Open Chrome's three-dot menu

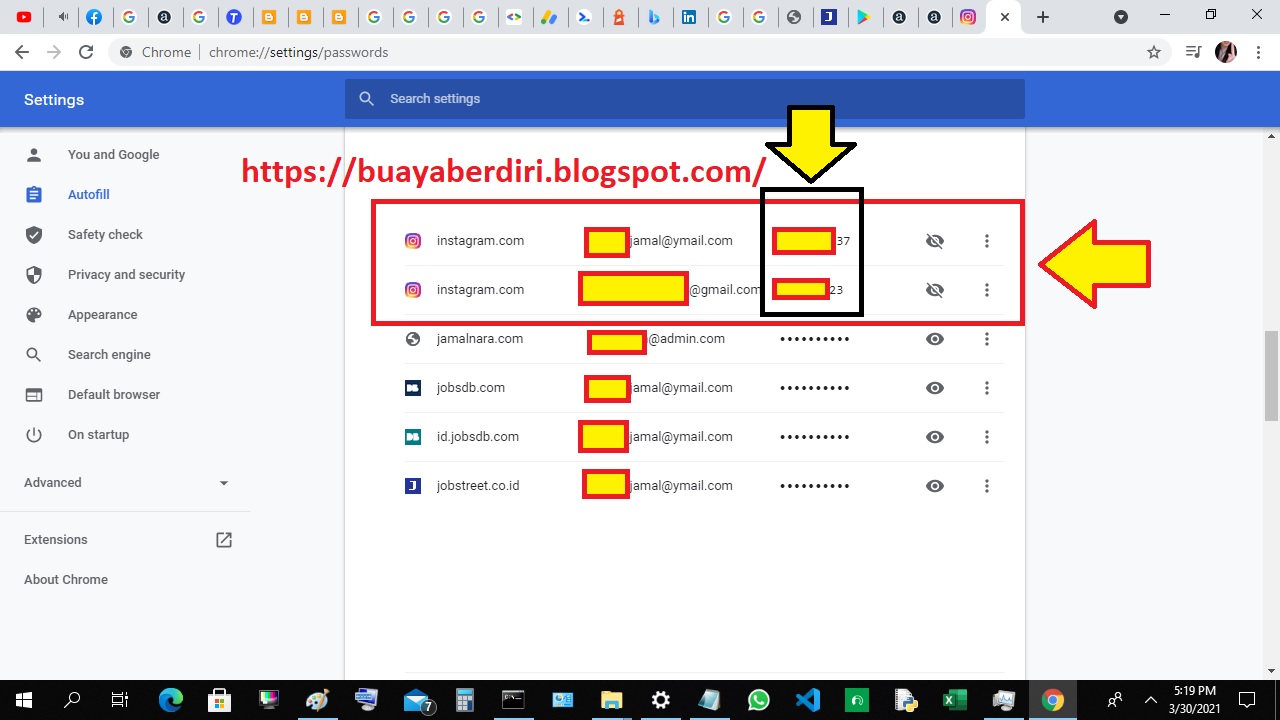click(1257, 52)
